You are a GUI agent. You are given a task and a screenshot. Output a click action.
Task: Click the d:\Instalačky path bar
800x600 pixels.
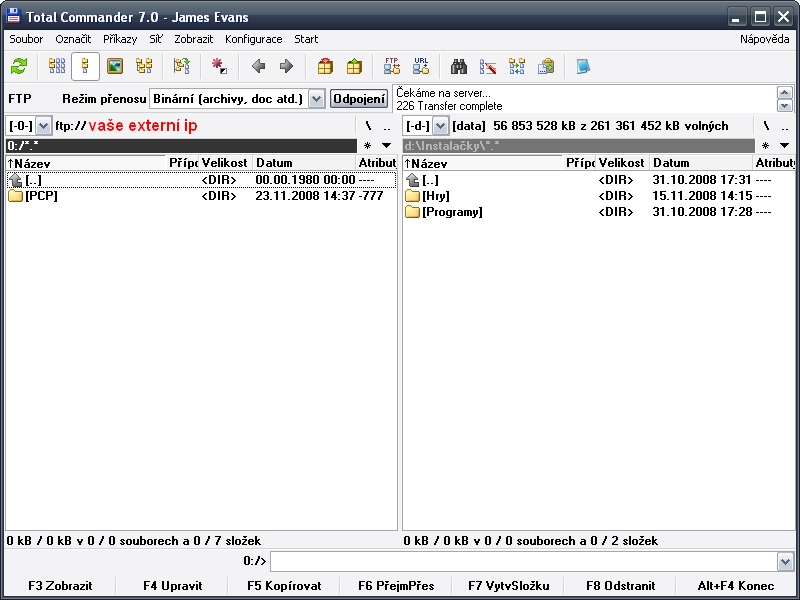[x=579, y=146]
